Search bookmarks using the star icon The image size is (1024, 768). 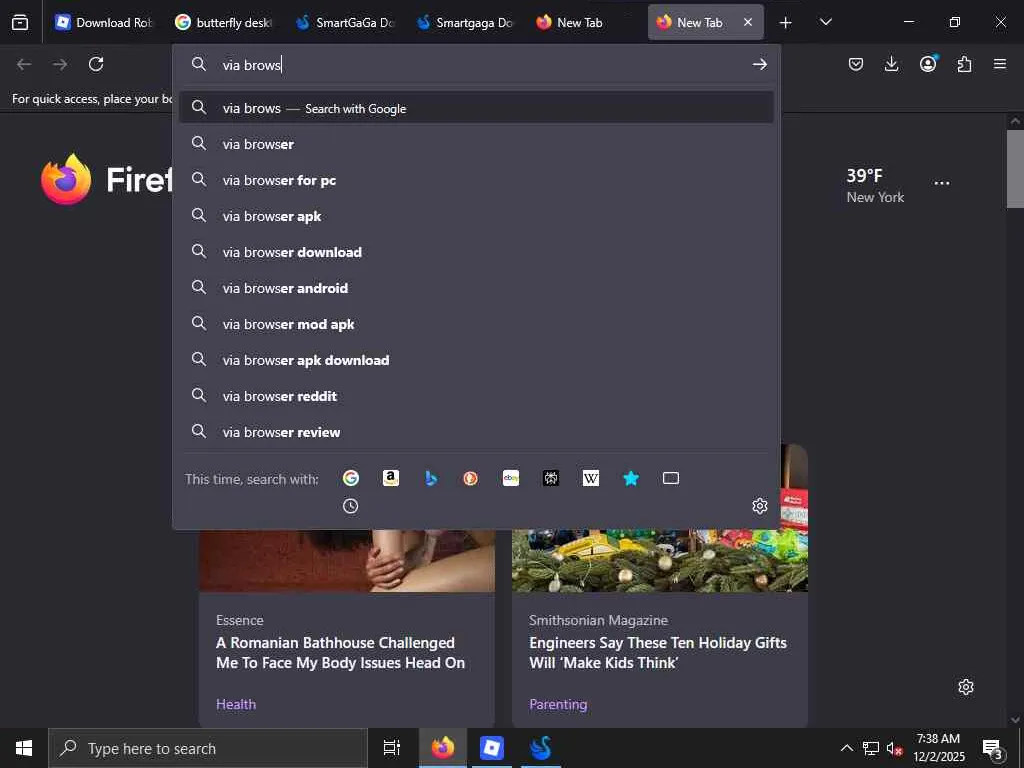[x=631, y=479]
